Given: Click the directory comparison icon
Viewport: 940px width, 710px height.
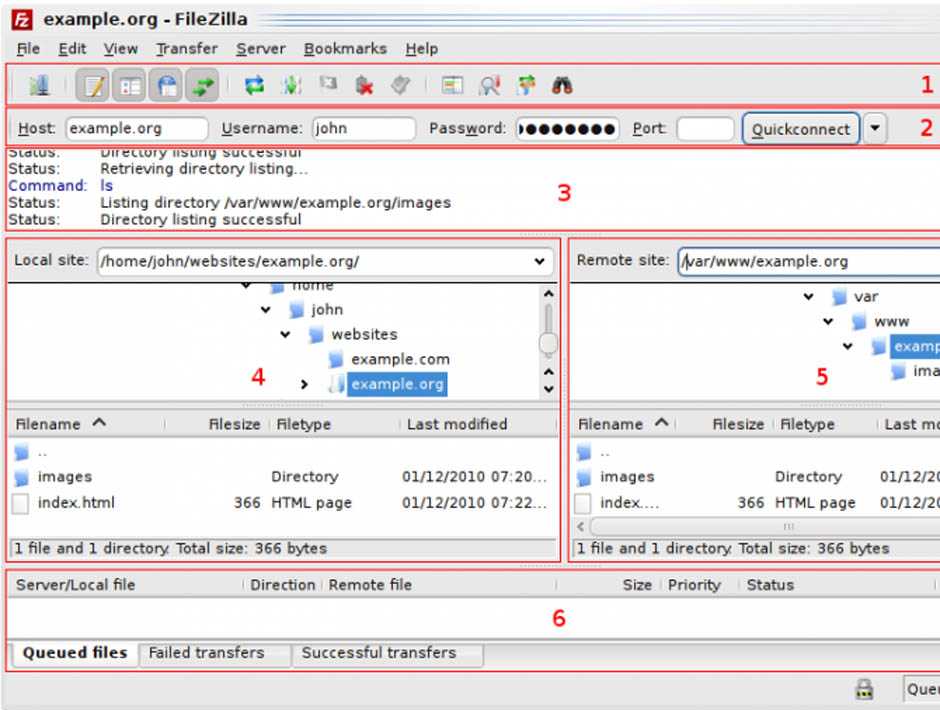Looking at the screenshot, I should [489, 86].
